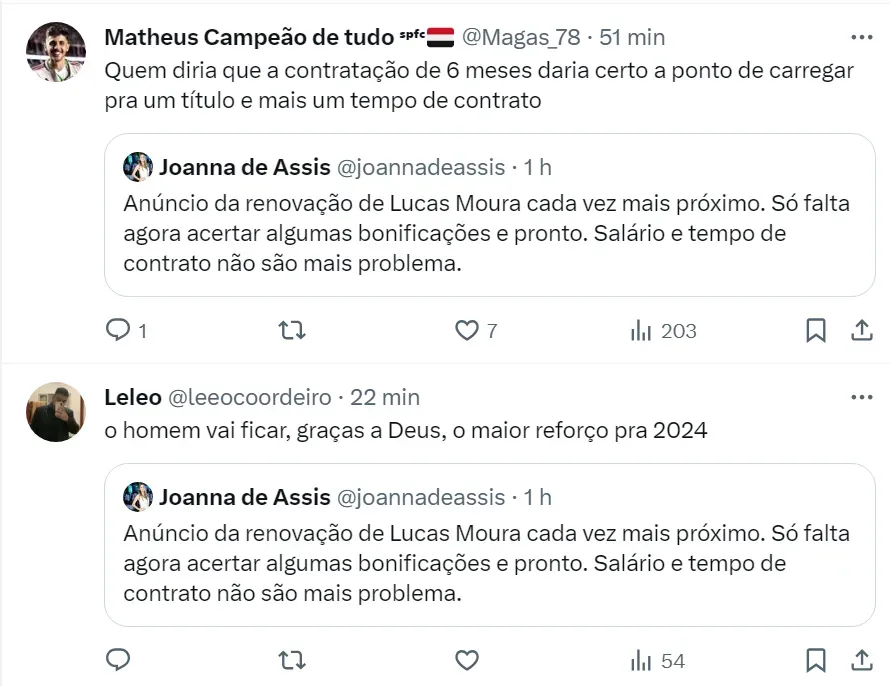Open more options on Leleo's tweet

[x=861, y=397]
